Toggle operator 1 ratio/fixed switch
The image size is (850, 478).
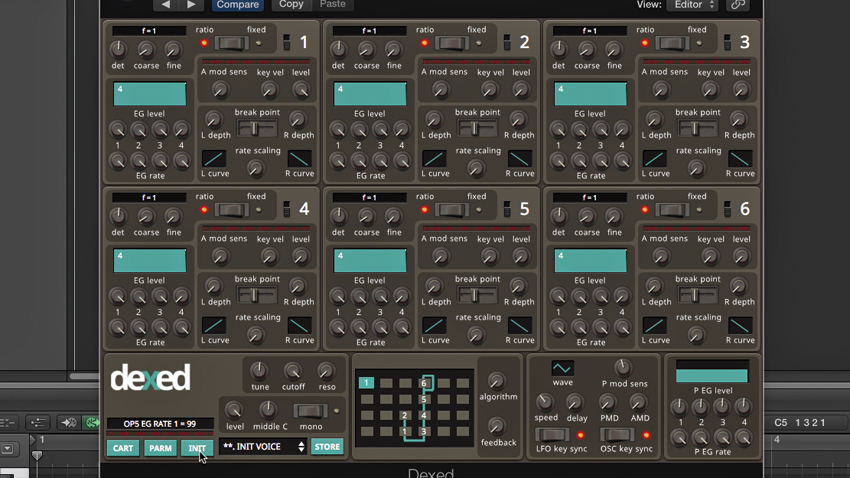tap(231, 43)
